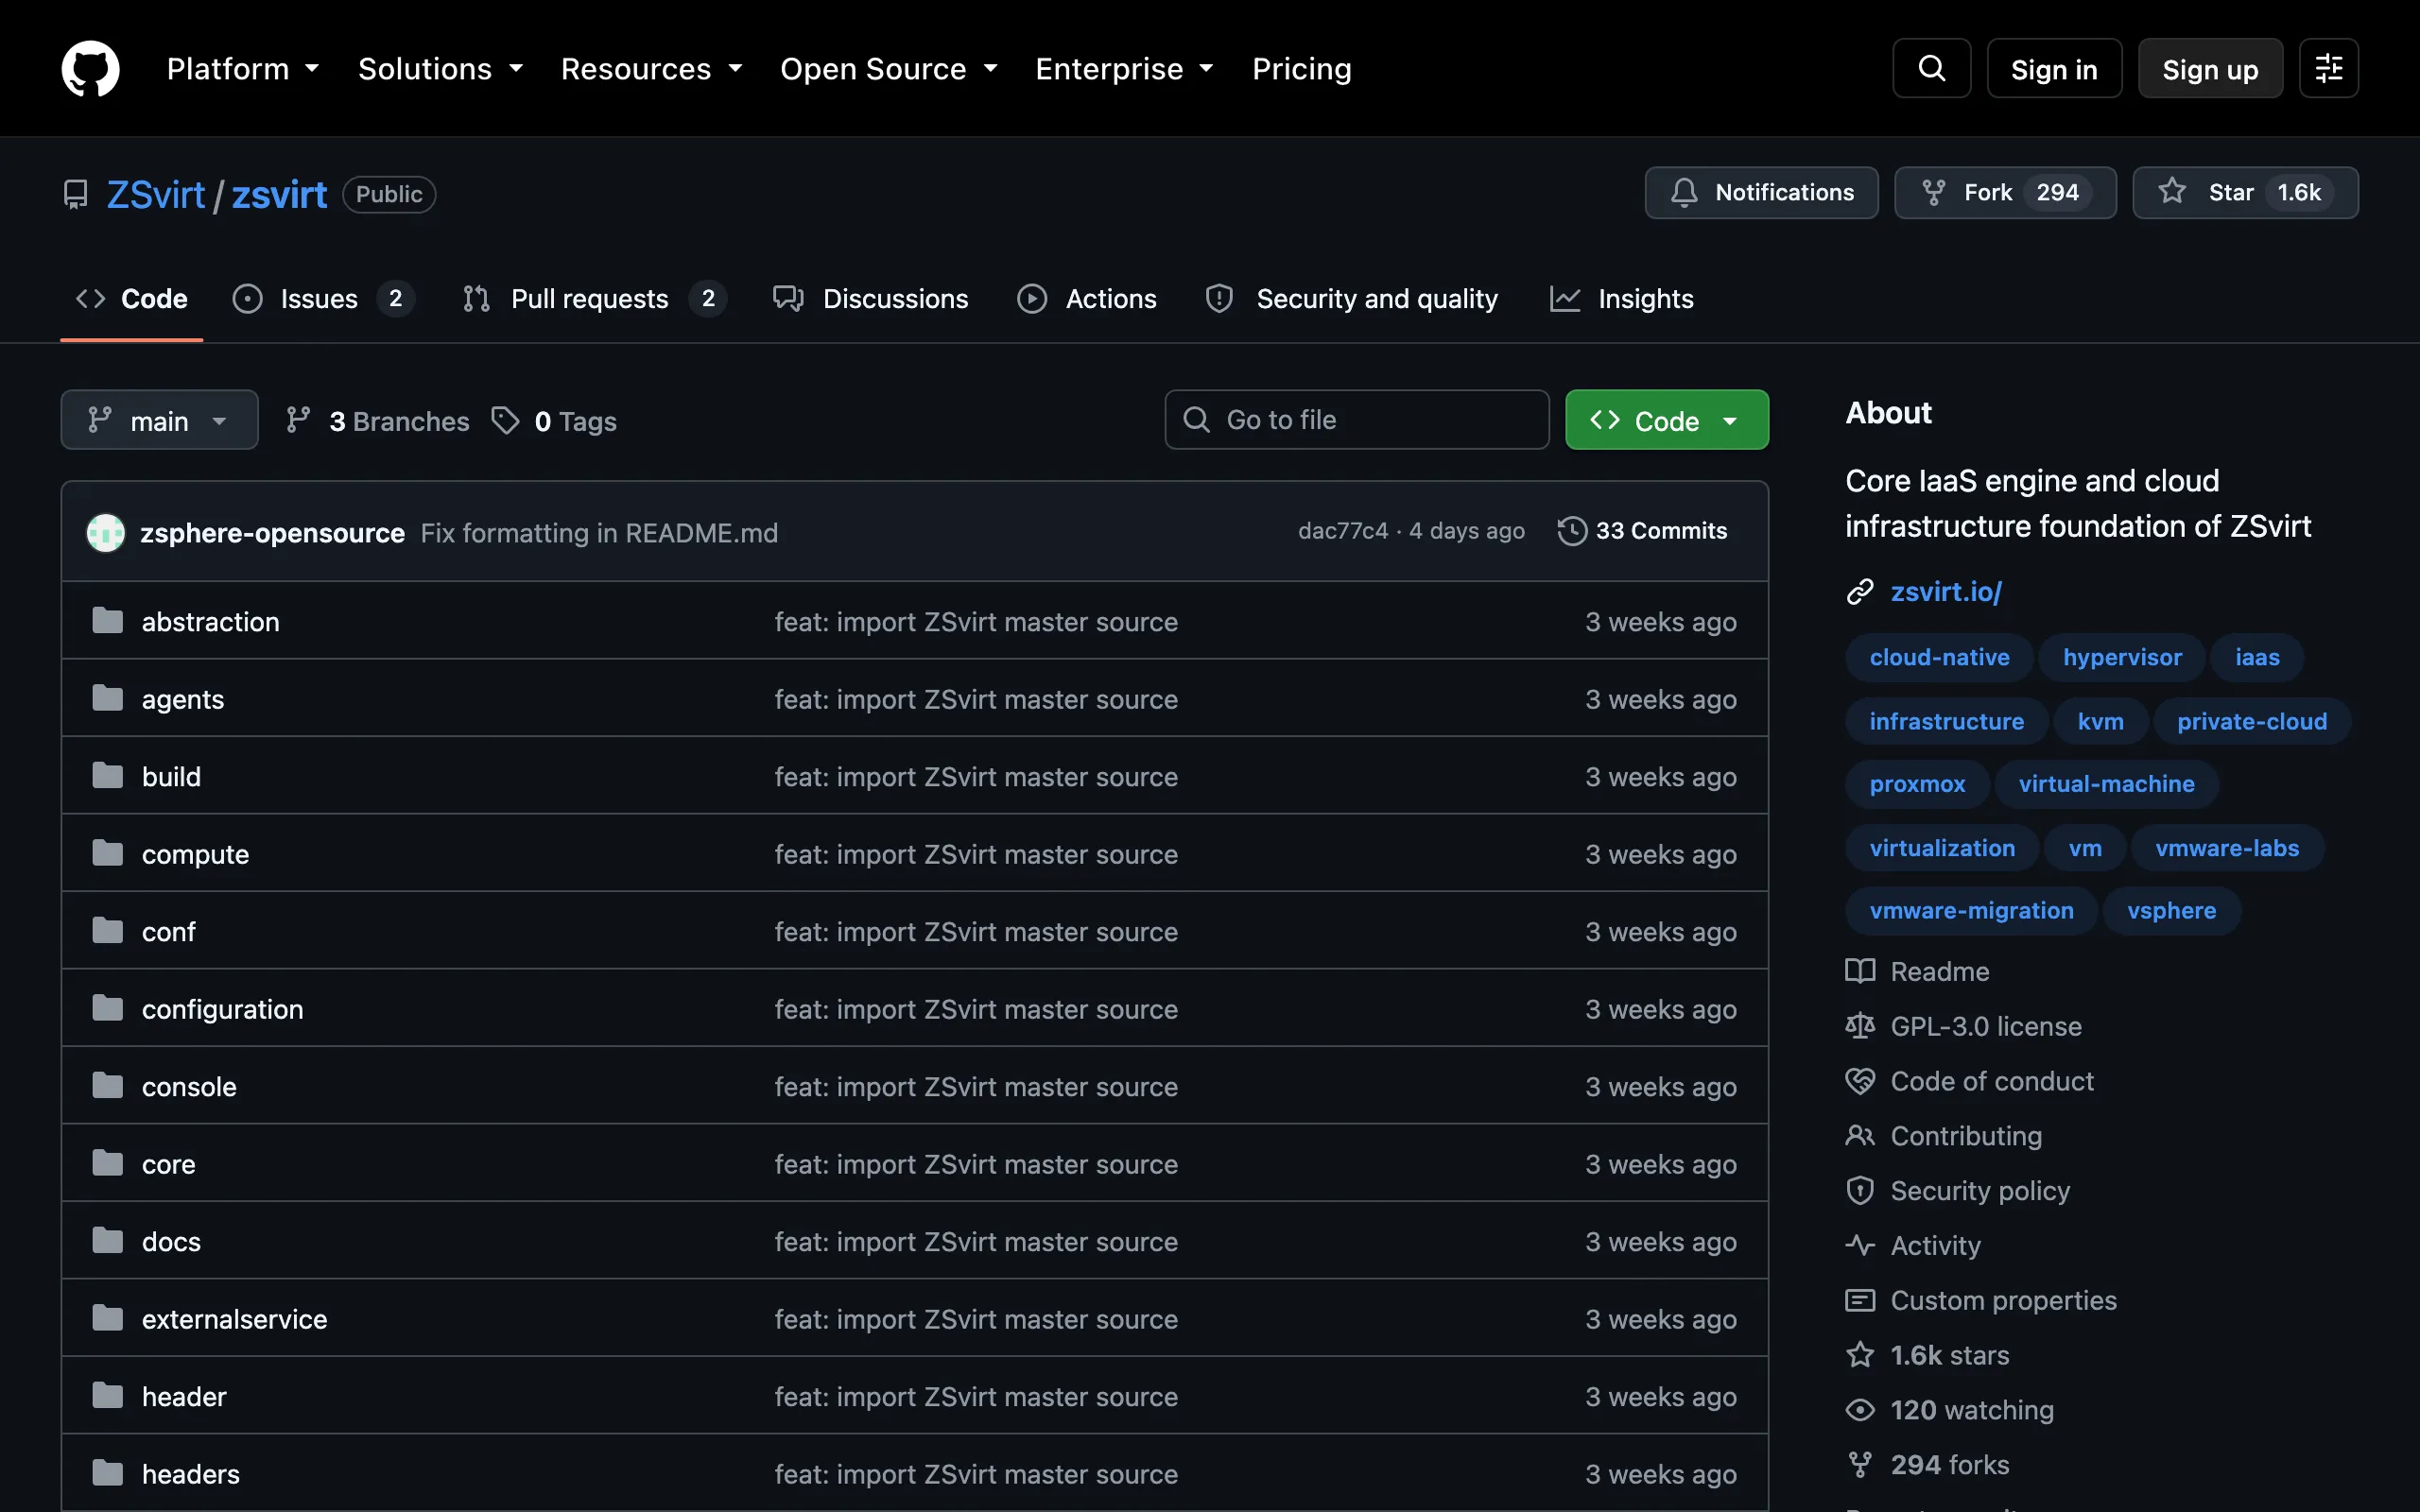Open the core folder
This screenshot has height=1512, width=2420.
coord(168,1164)
